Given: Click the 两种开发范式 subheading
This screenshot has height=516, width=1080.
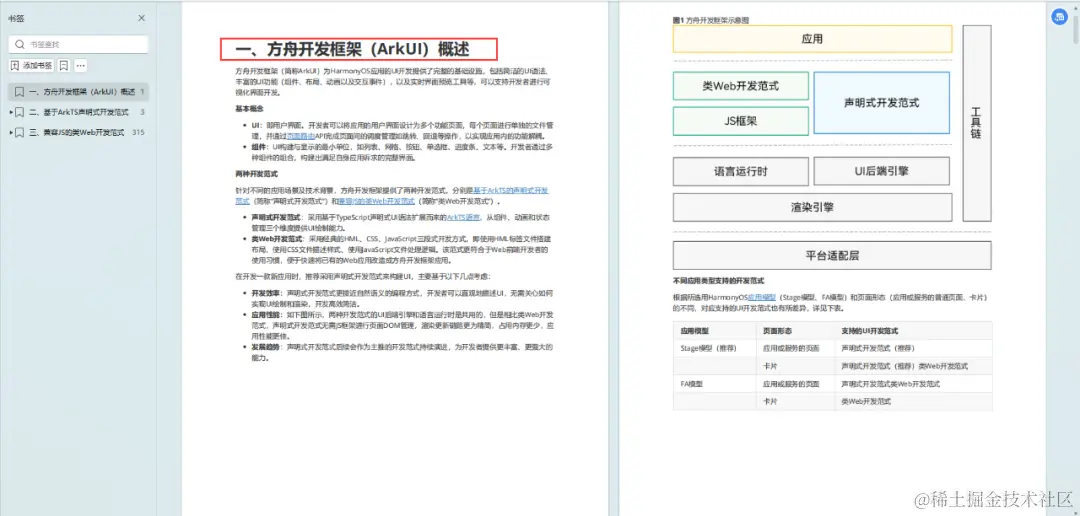Looking at the screenshot, I should click(x=256, y=174).
